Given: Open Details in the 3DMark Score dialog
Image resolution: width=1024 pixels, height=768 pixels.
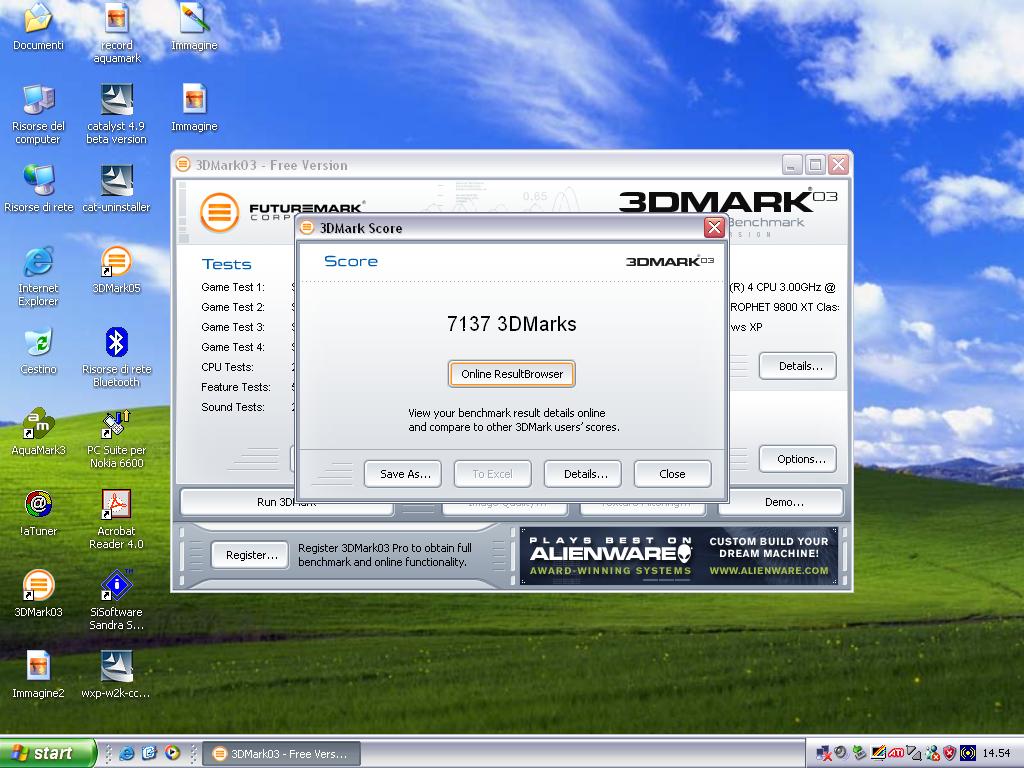Looking at the screenshot, I should pos(585,474).
